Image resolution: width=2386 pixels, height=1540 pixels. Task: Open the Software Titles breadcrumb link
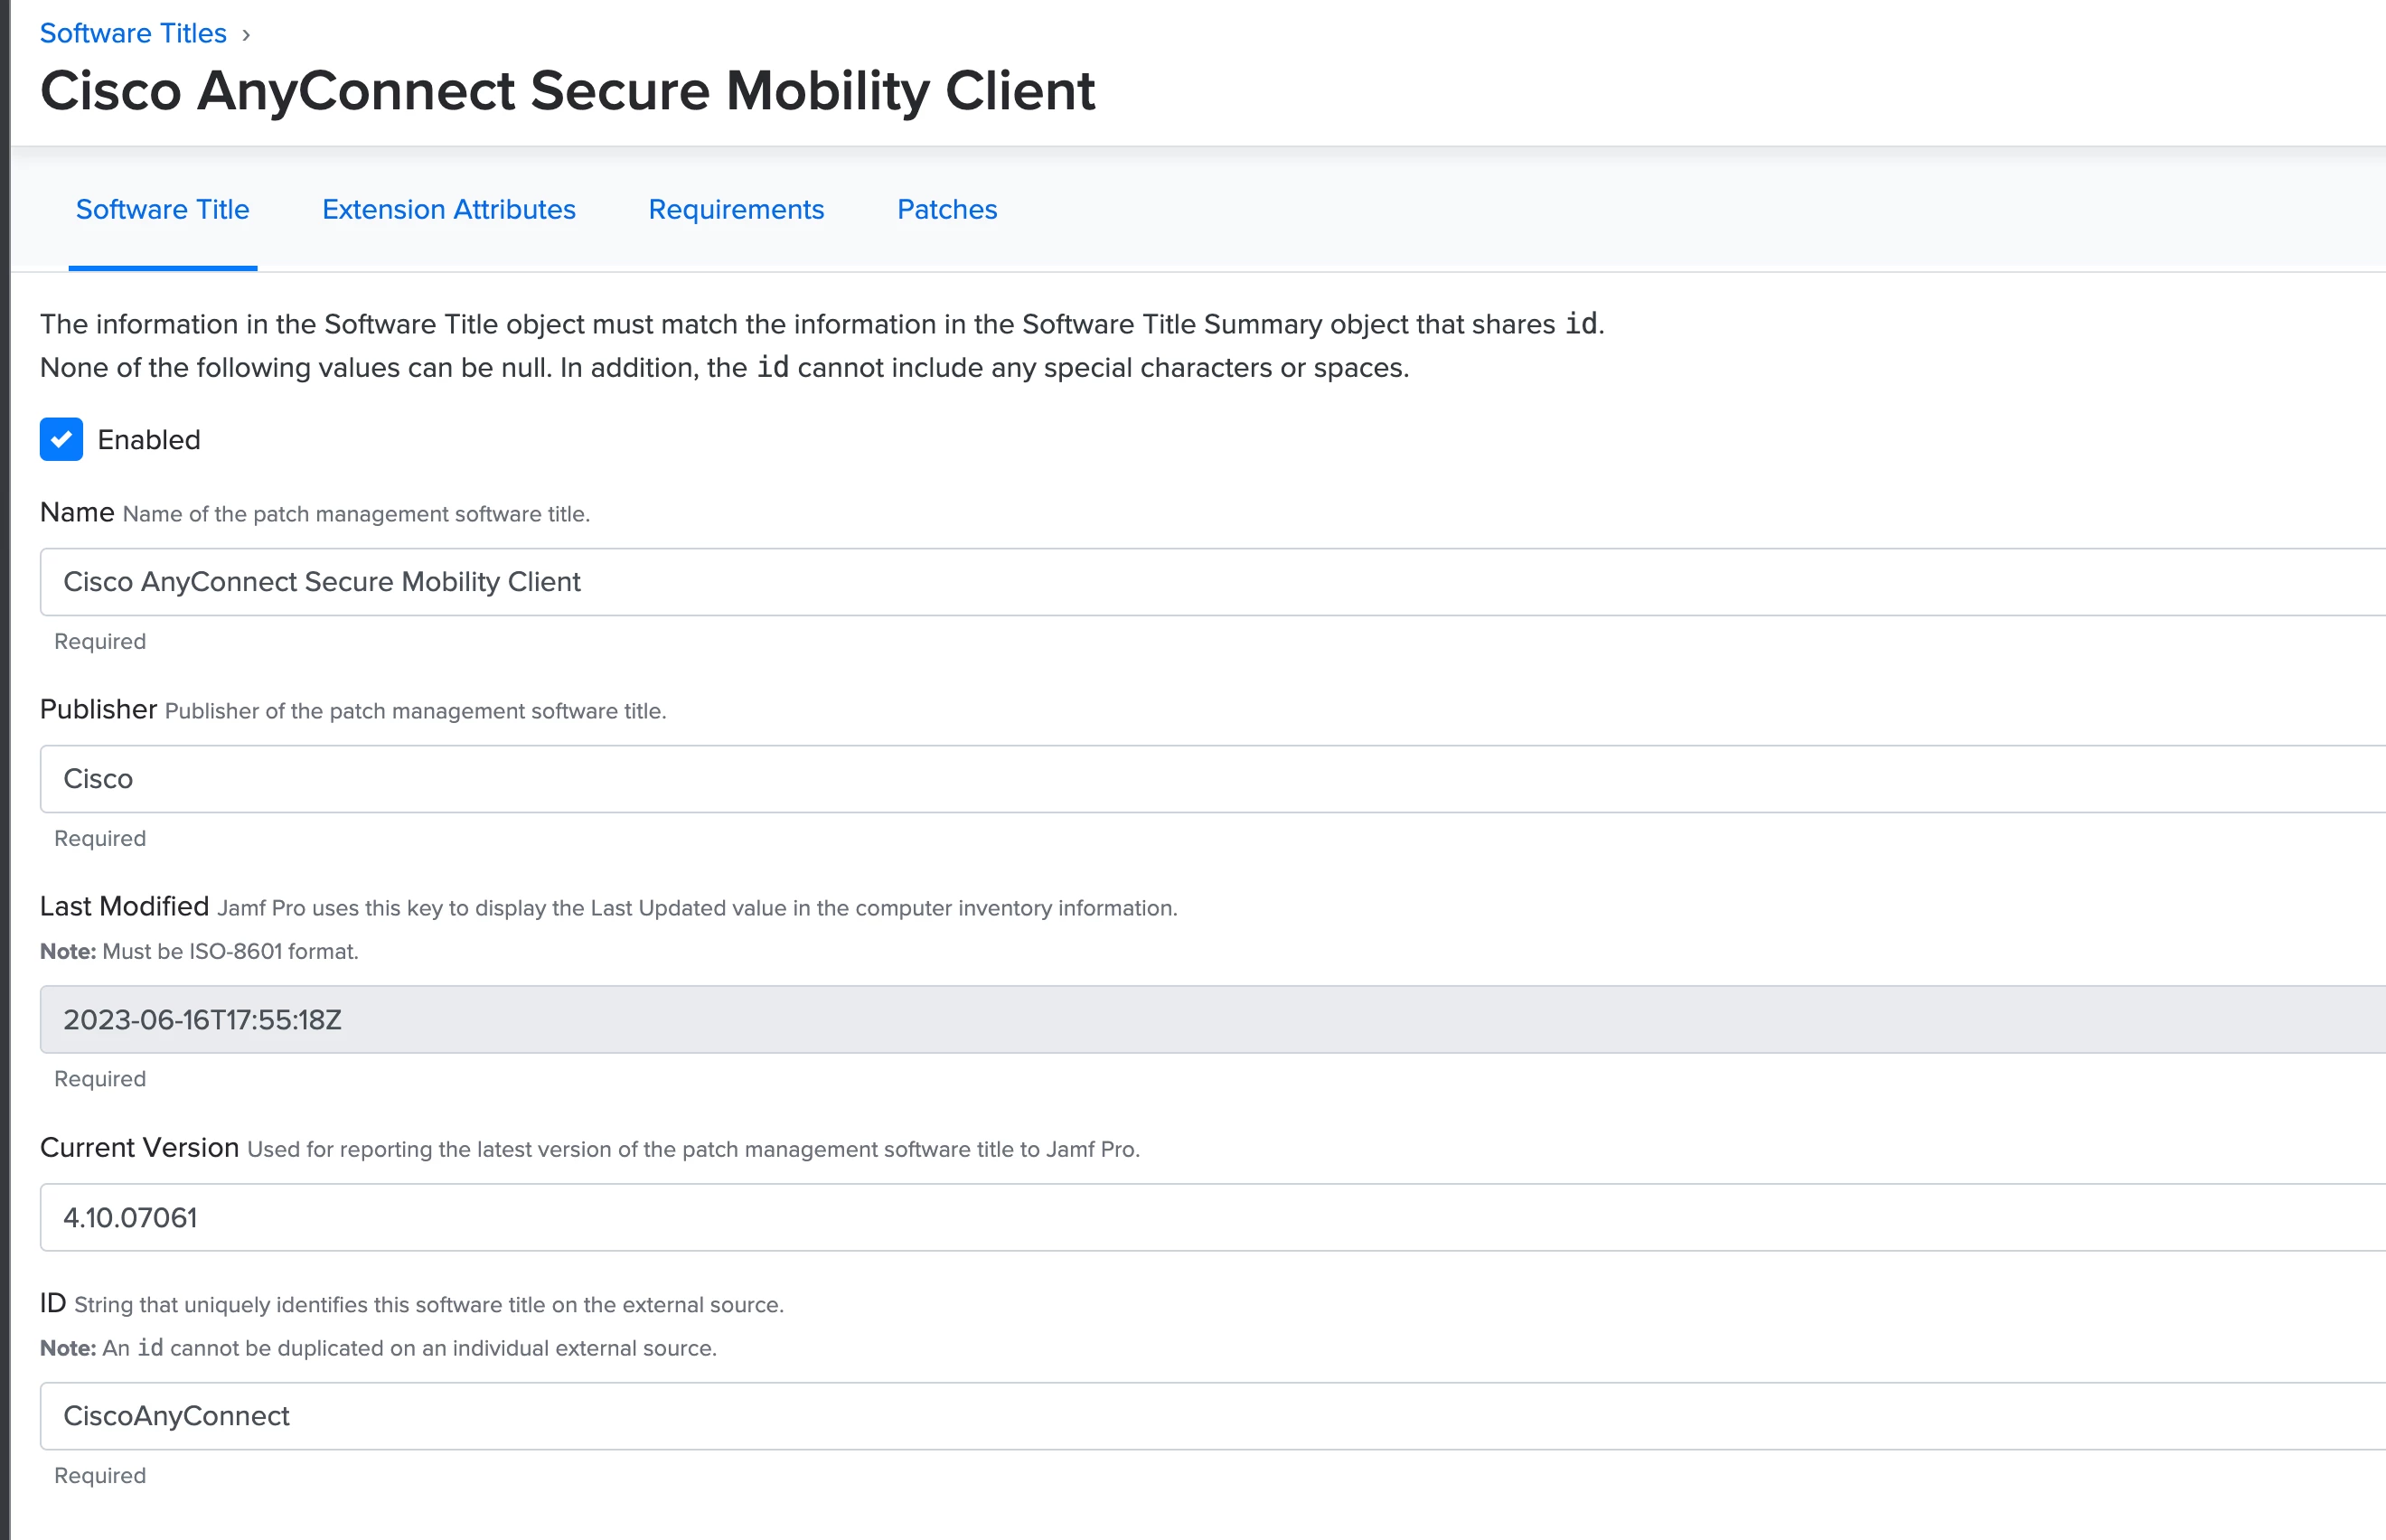[133, 33]
